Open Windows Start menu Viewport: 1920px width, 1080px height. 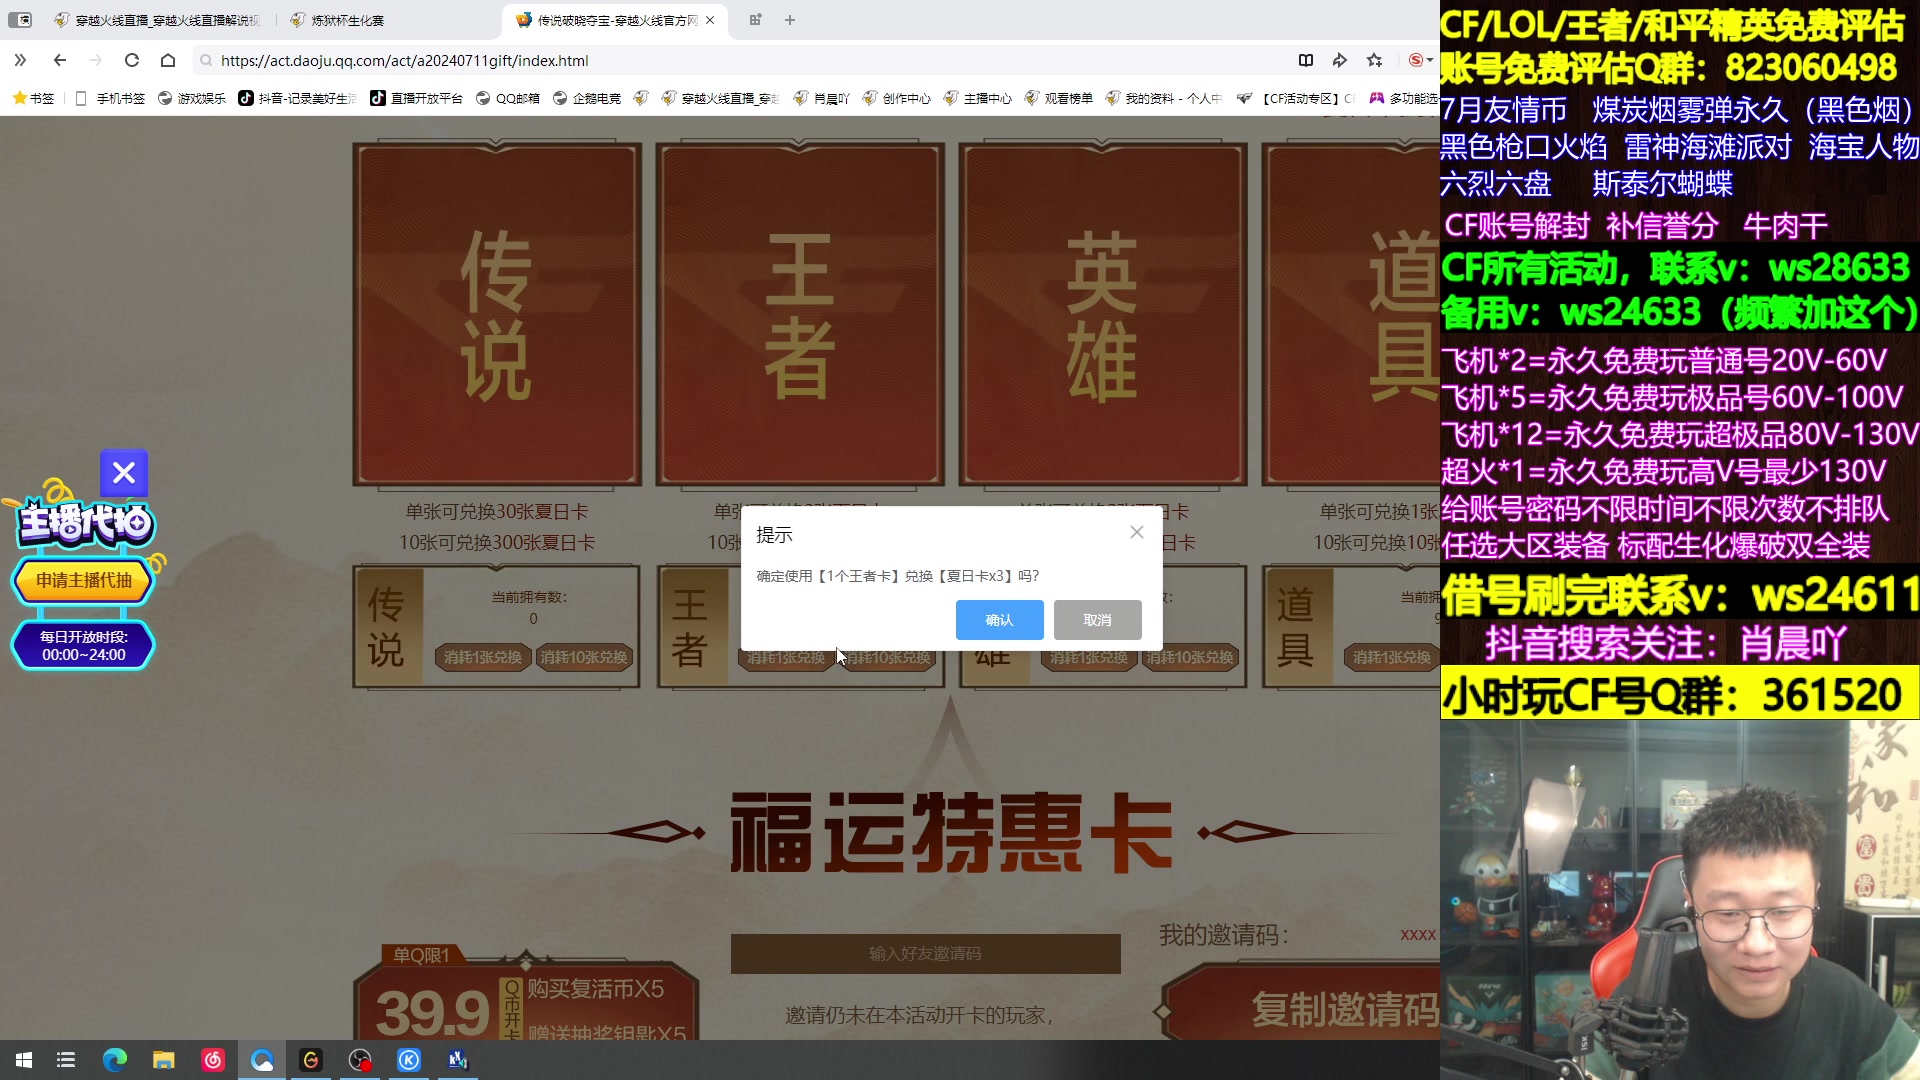coord(24,1060)
